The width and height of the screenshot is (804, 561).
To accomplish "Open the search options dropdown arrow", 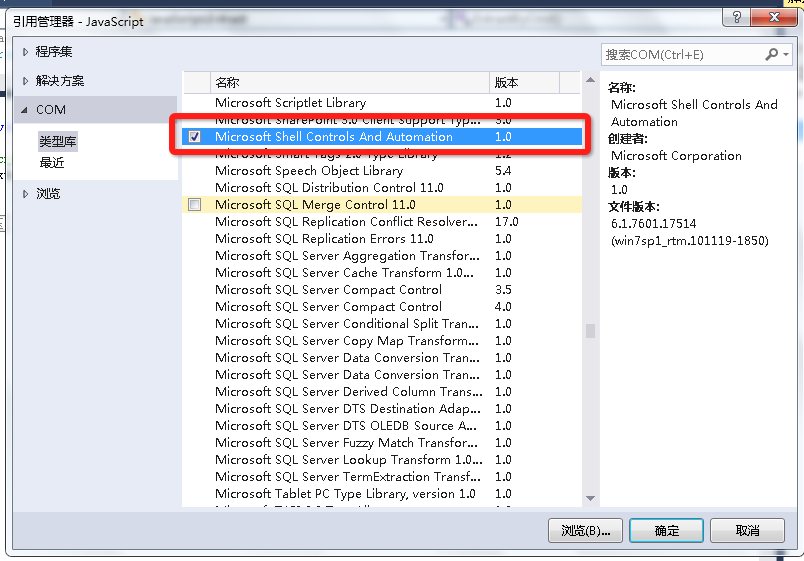I will pyautogui.click(x=786, y=54).
